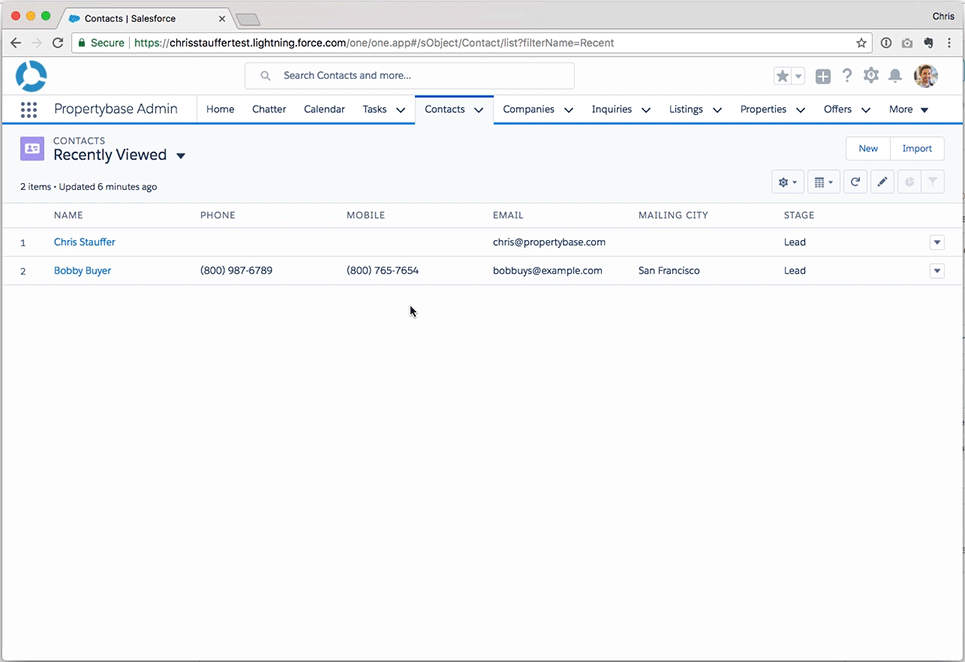Open the Bobby Buyer contact link
Image resolution: width=965 pixels, height=662 pixels.
82,271
